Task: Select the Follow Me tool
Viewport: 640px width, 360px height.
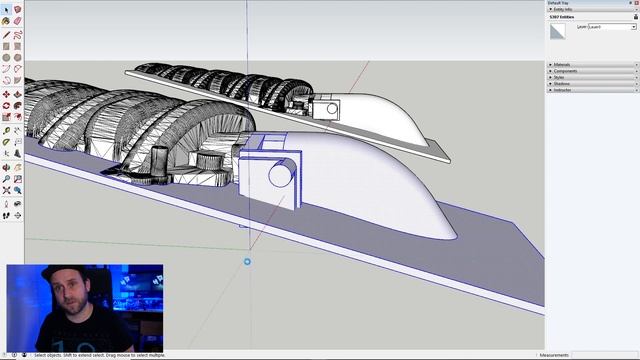Action: click(18, 106)
